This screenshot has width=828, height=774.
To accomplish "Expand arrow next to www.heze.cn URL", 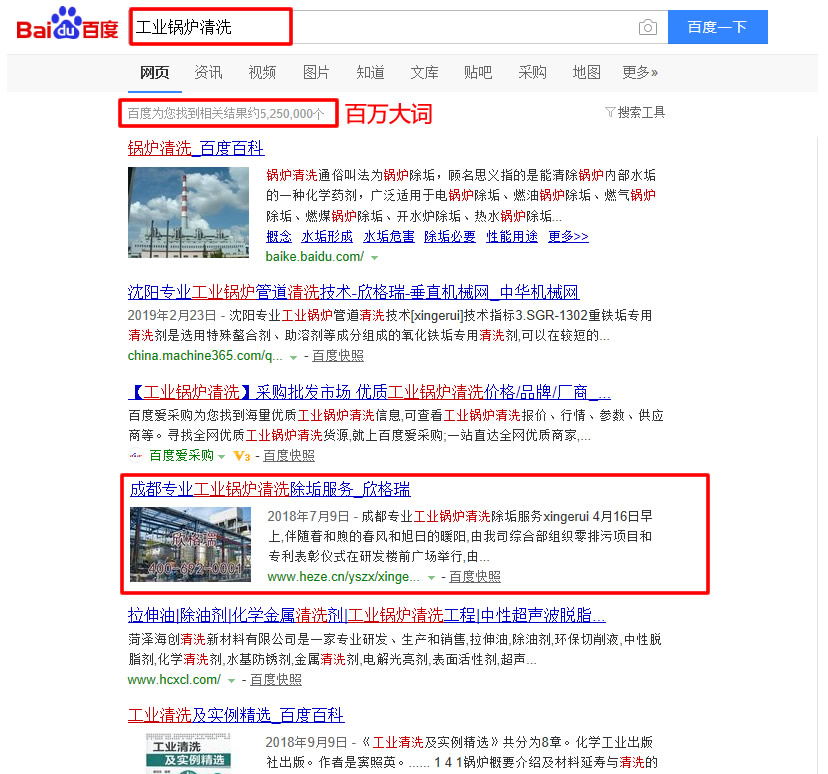I will [431, 578].
